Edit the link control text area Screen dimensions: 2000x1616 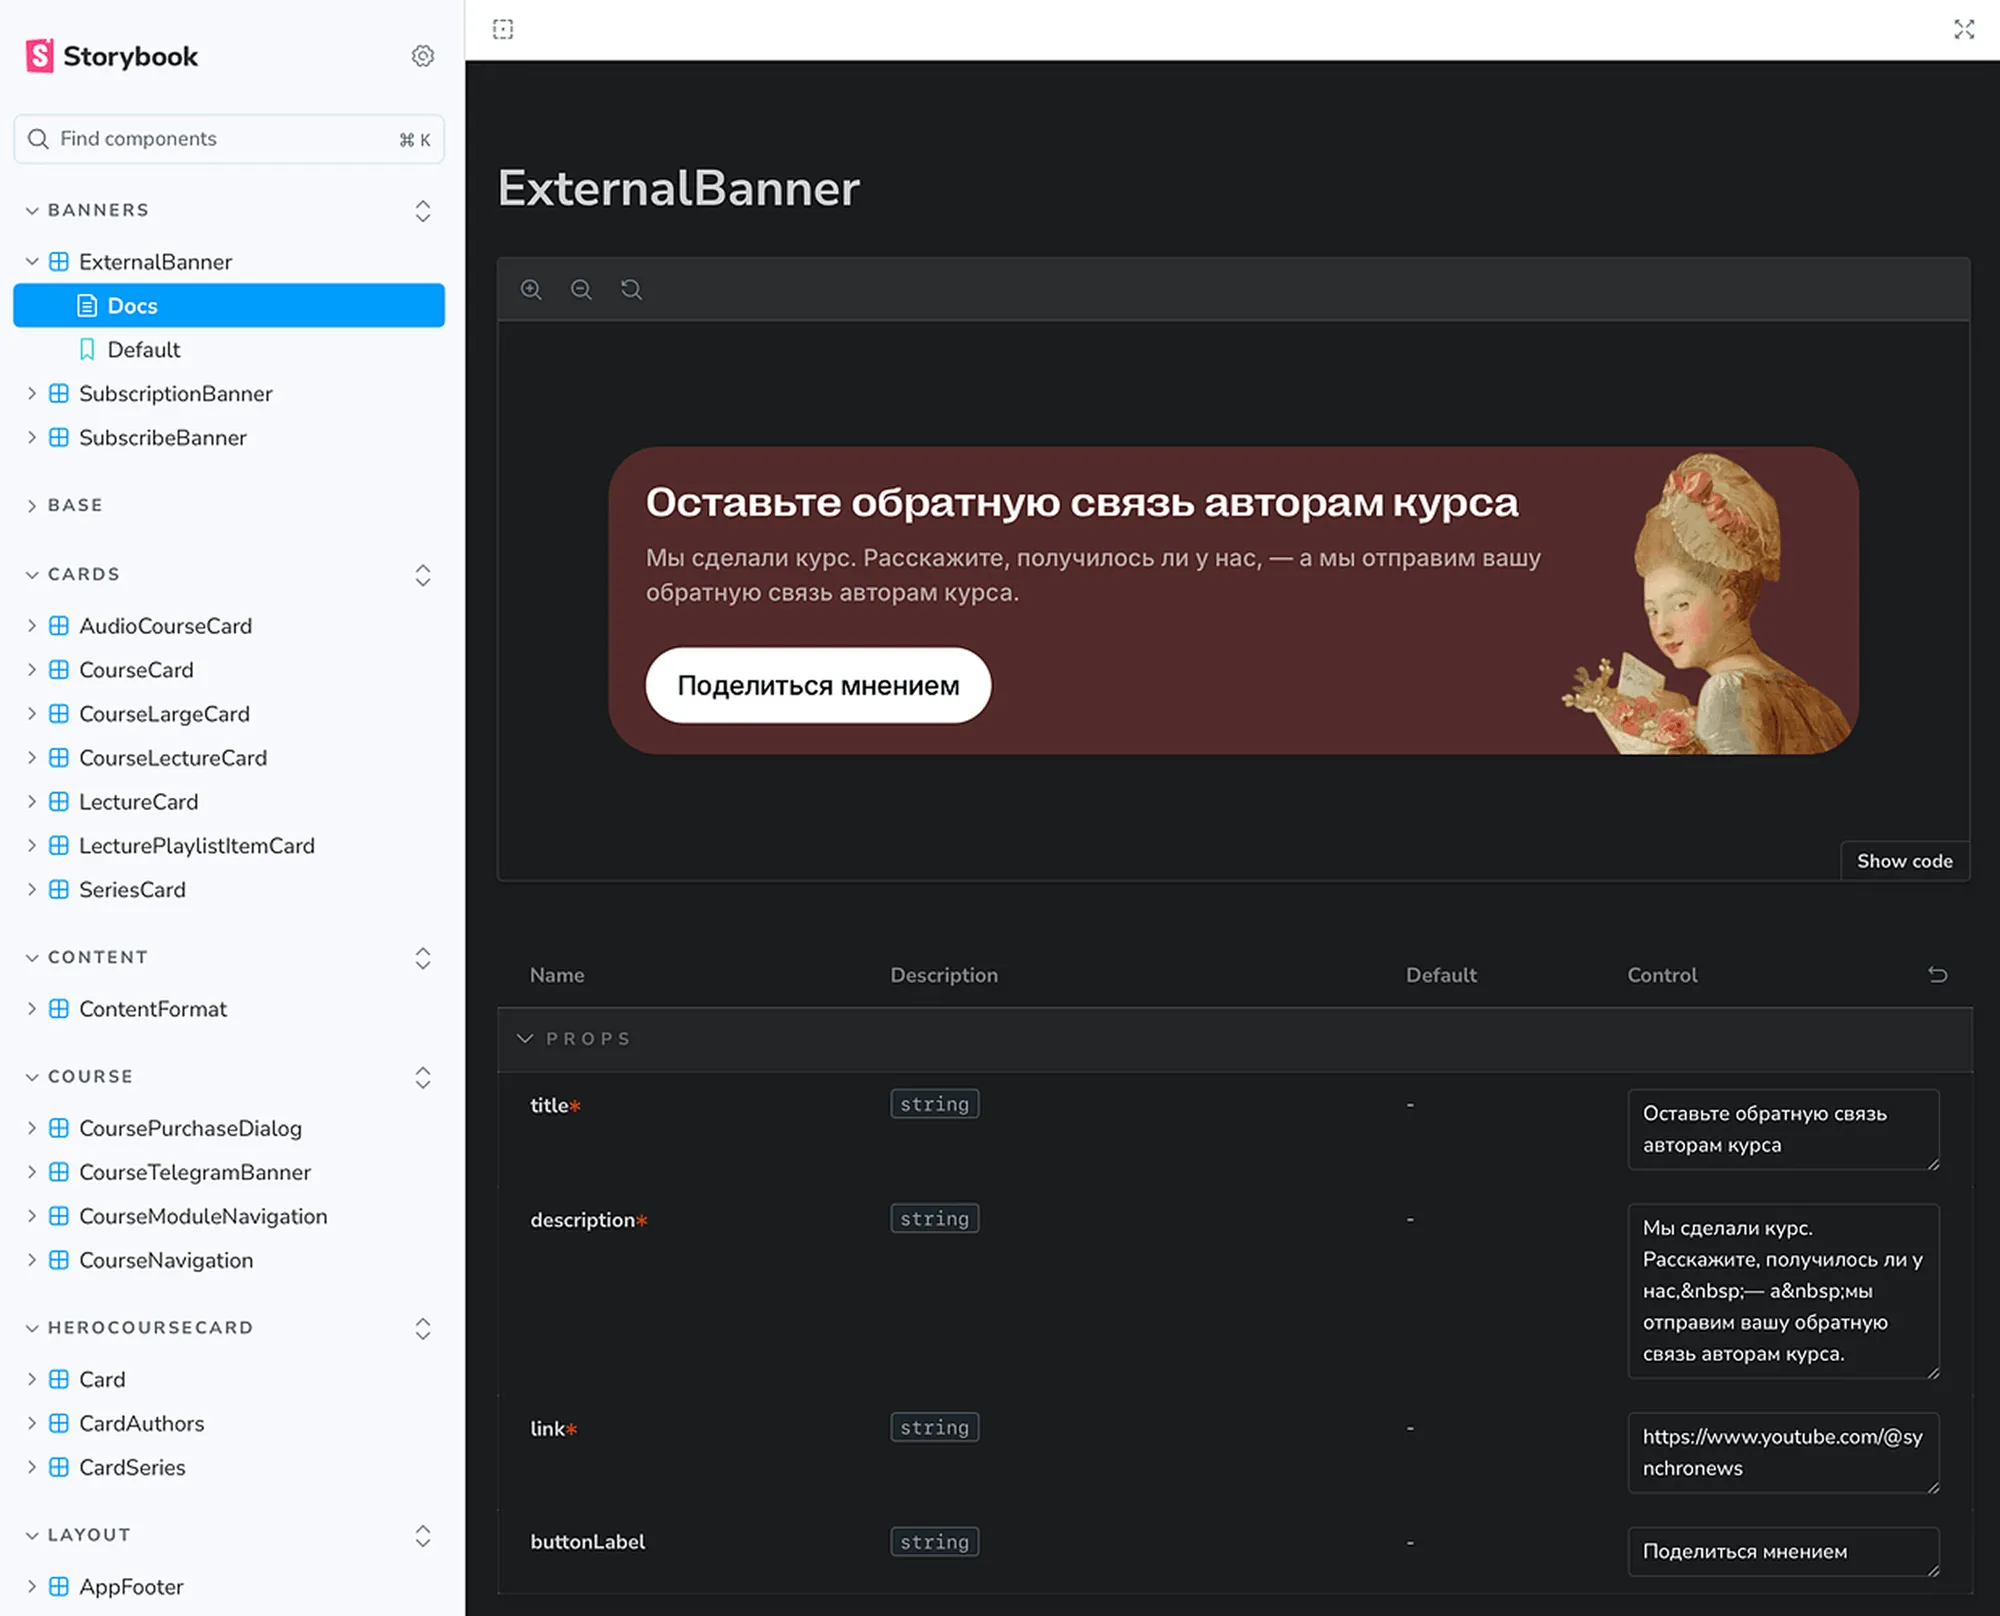coord(1784,1453)
